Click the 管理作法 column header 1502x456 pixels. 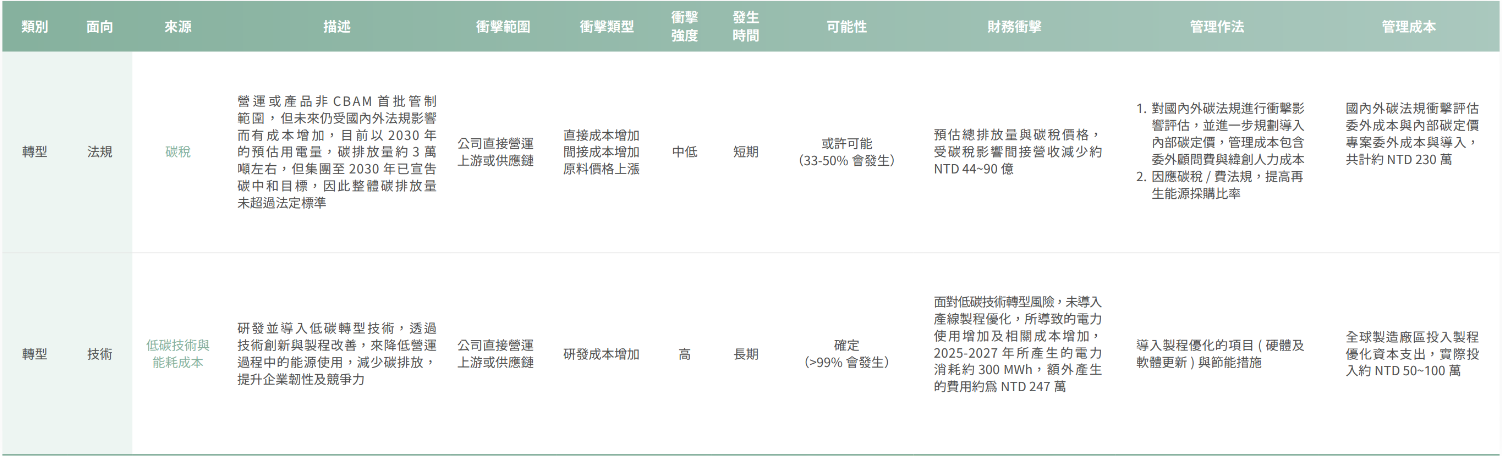pos(1217,27)
